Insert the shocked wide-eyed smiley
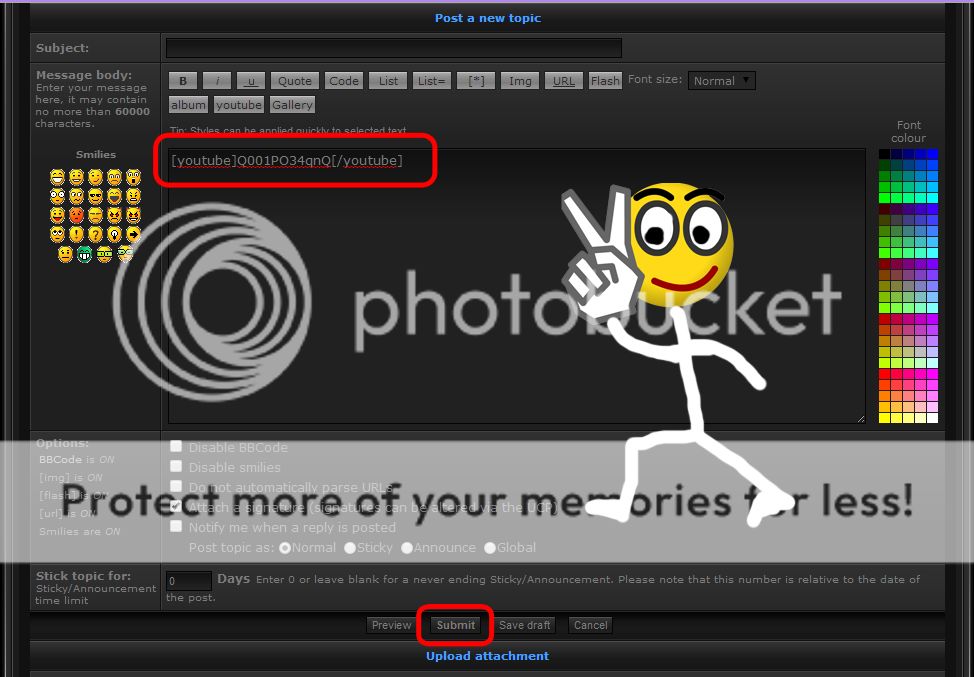The image size is (974, 677). point(57,197)
